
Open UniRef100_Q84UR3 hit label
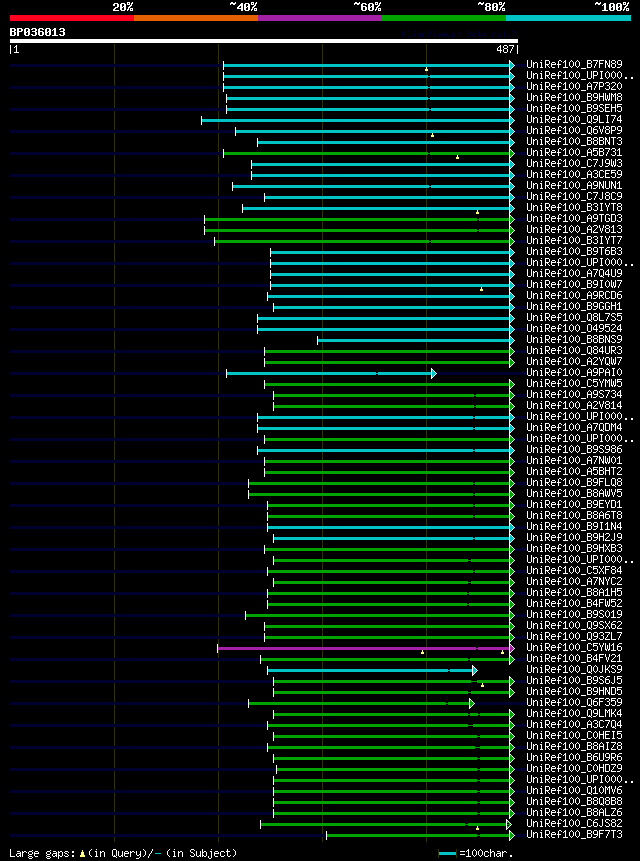(574, 350)
